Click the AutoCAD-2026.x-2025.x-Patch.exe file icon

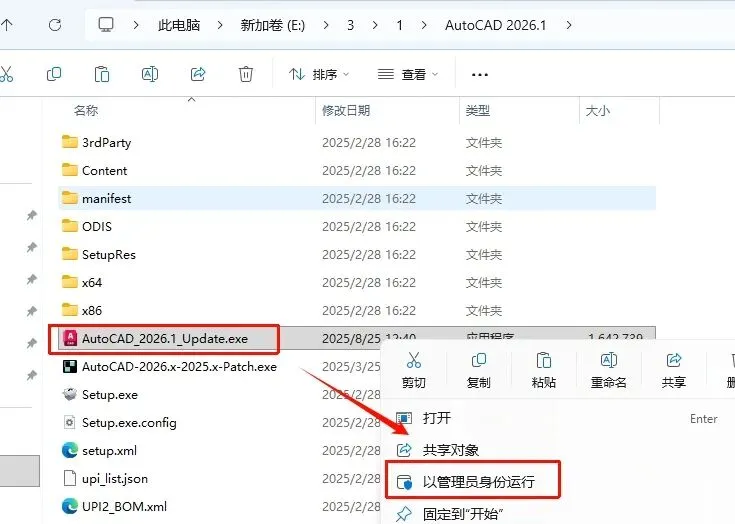pos(70,367)
